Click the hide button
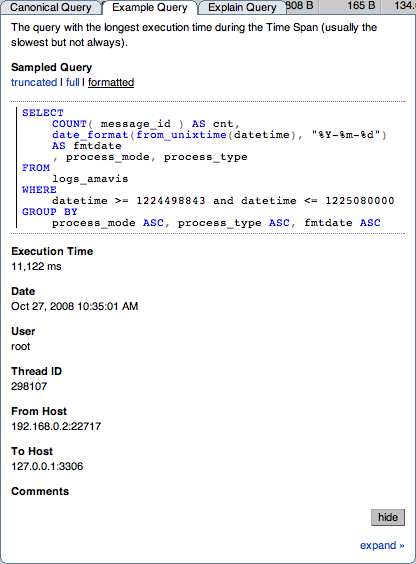The image size is (416, 564). click(388, 517)
